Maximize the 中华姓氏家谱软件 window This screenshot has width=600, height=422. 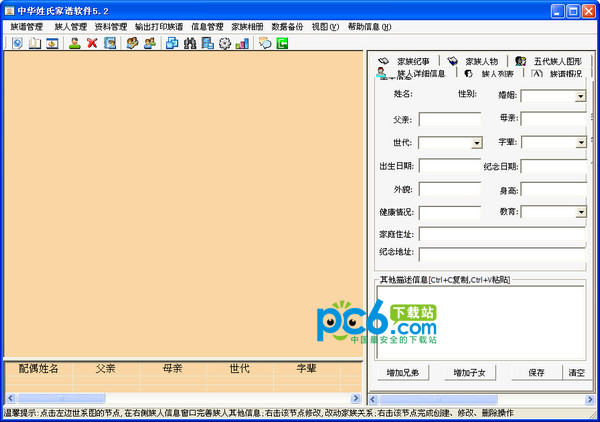click(x=573, y=11)
